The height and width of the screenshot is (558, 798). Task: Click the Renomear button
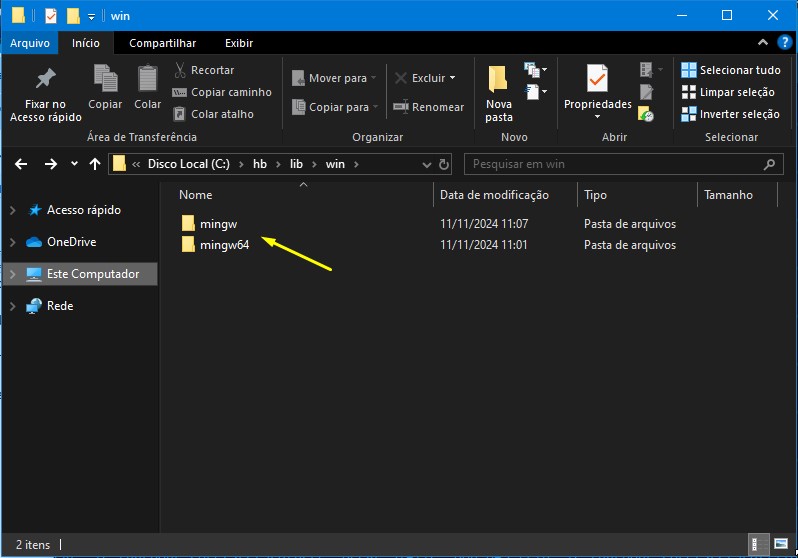(x=428, y=107)
